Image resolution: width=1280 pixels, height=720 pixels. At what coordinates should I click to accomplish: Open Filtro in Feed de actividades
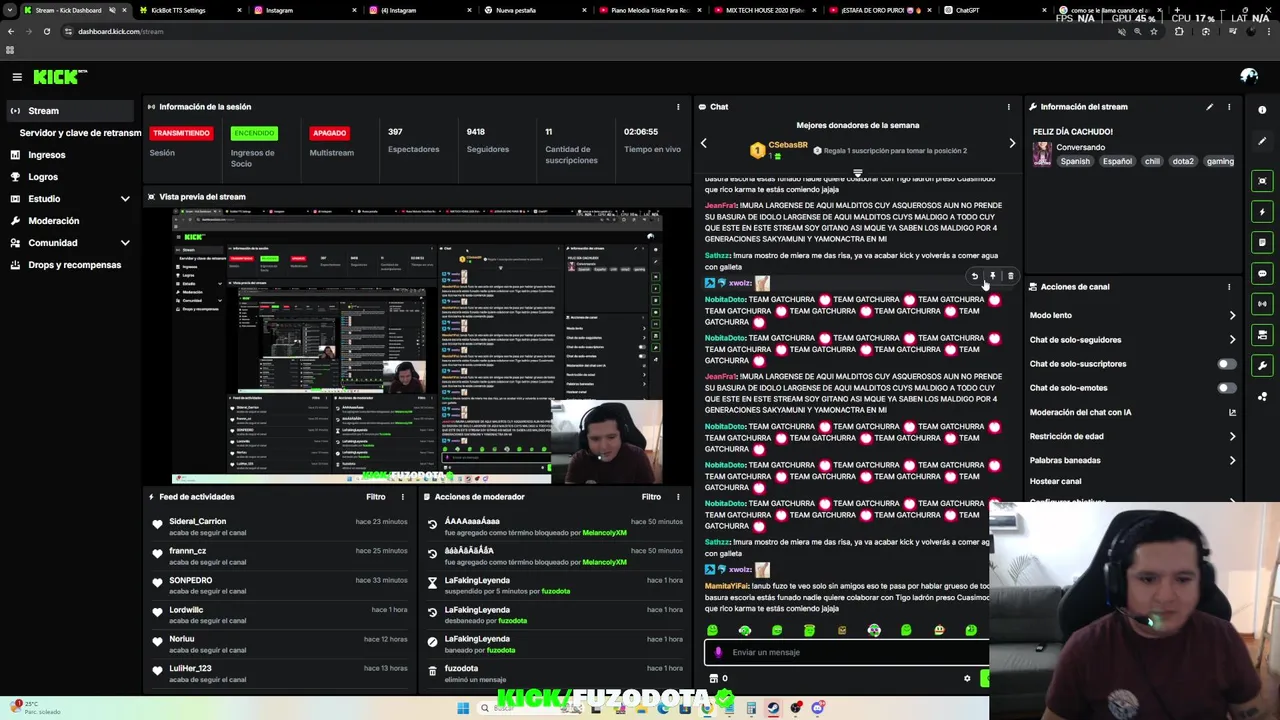click(x=375, y=497)
